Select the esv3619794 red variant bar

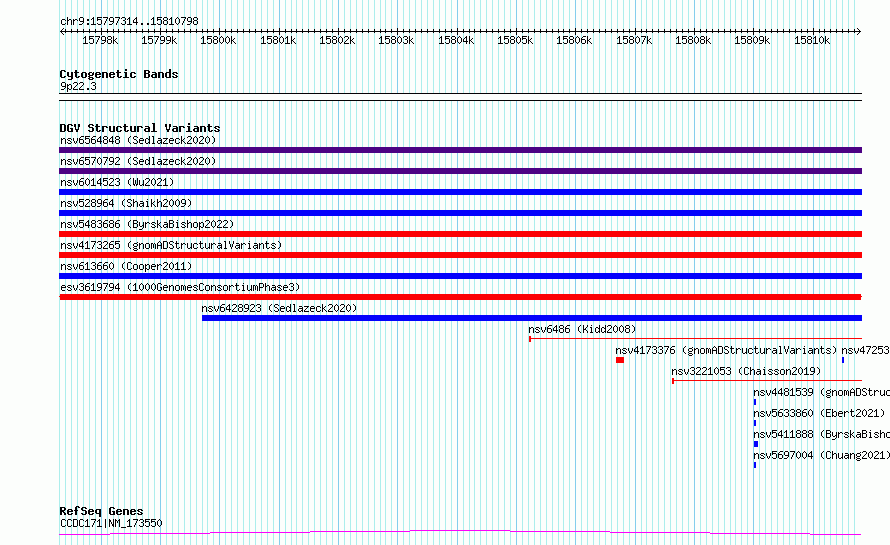coord(460,297)
